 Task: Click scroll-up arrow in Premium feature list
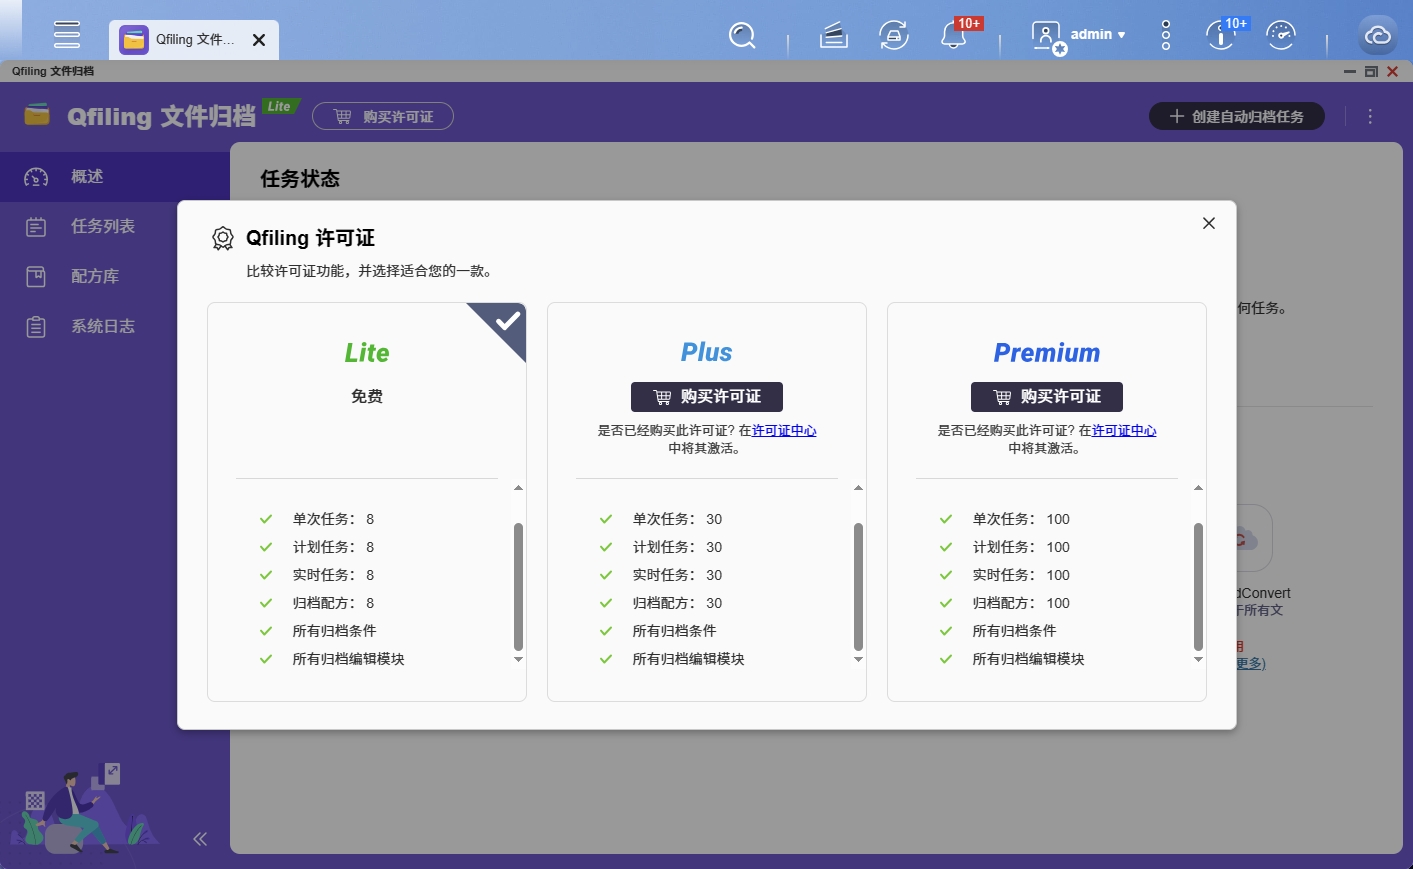[x=1198, y=488]
